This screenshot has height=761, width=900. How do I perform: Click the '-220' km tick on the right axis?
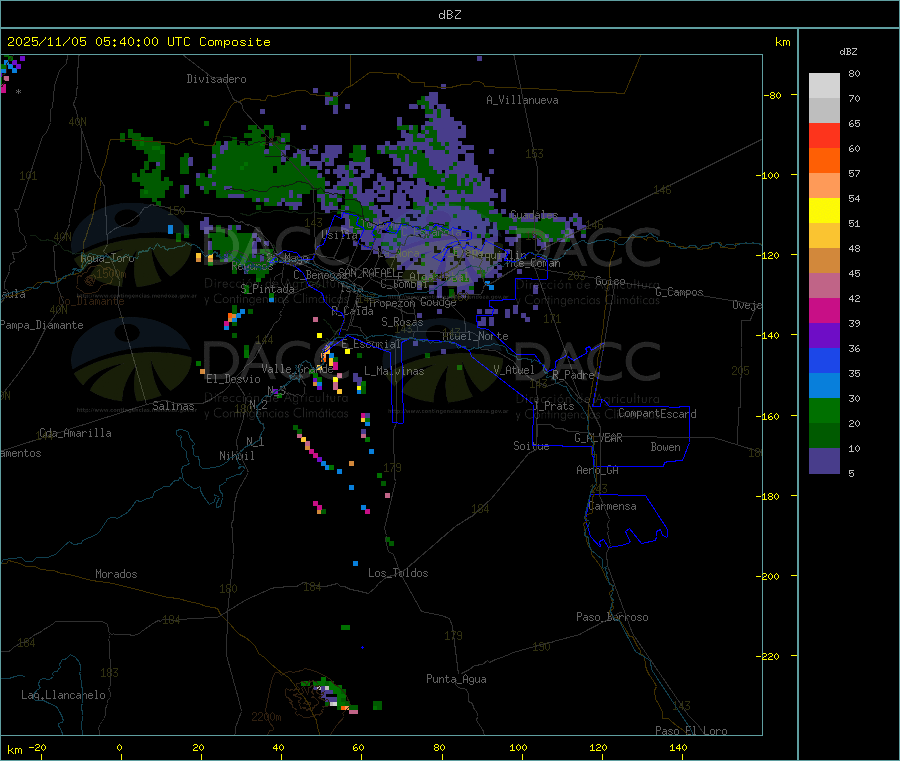point(768,657)
